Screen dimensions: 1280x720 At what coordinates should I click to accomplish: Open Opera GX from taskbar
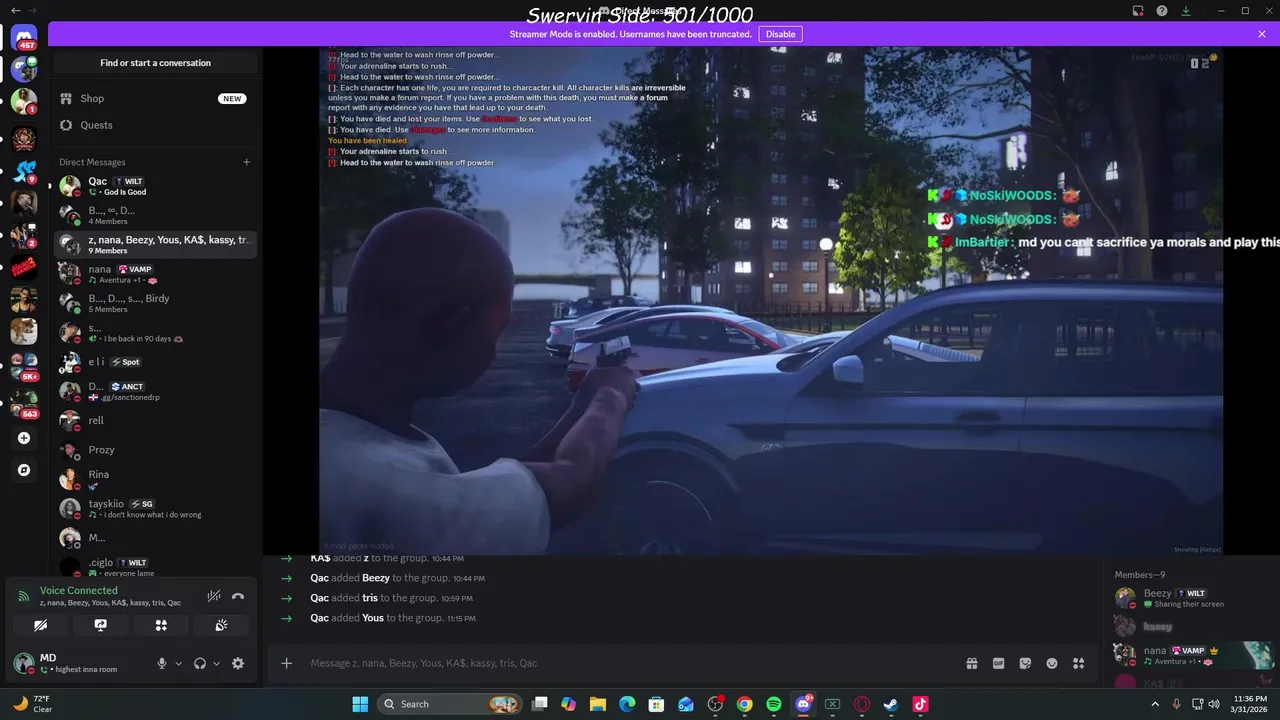click(x=862, y=704)
